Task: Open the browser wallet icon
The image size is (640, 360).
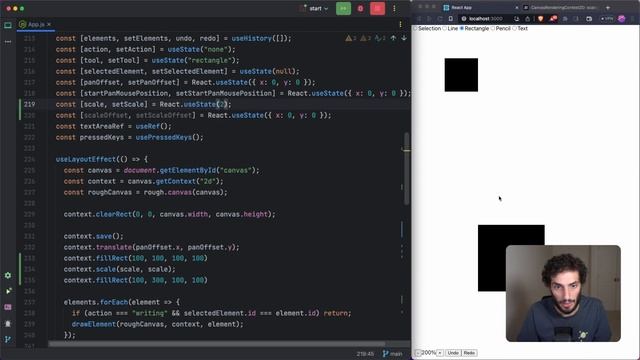Action: pos(589,19)
